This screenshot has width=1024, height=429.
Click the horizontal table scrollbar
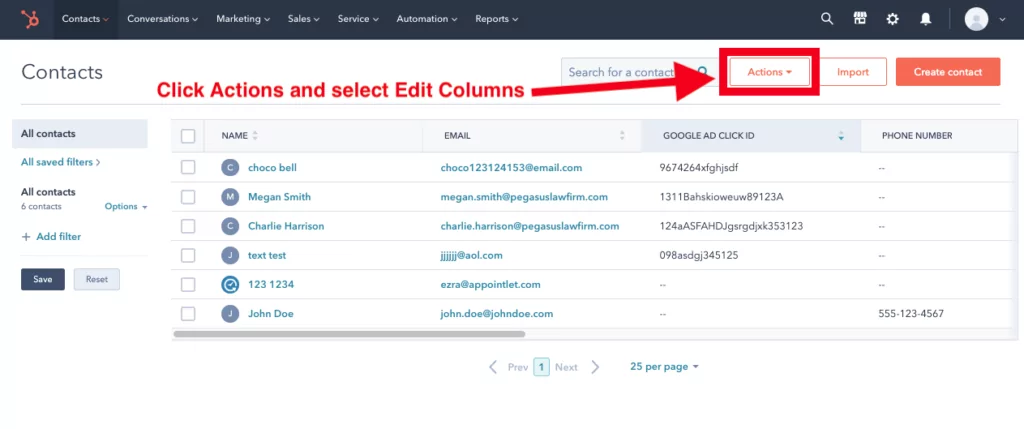click(349, 334)
